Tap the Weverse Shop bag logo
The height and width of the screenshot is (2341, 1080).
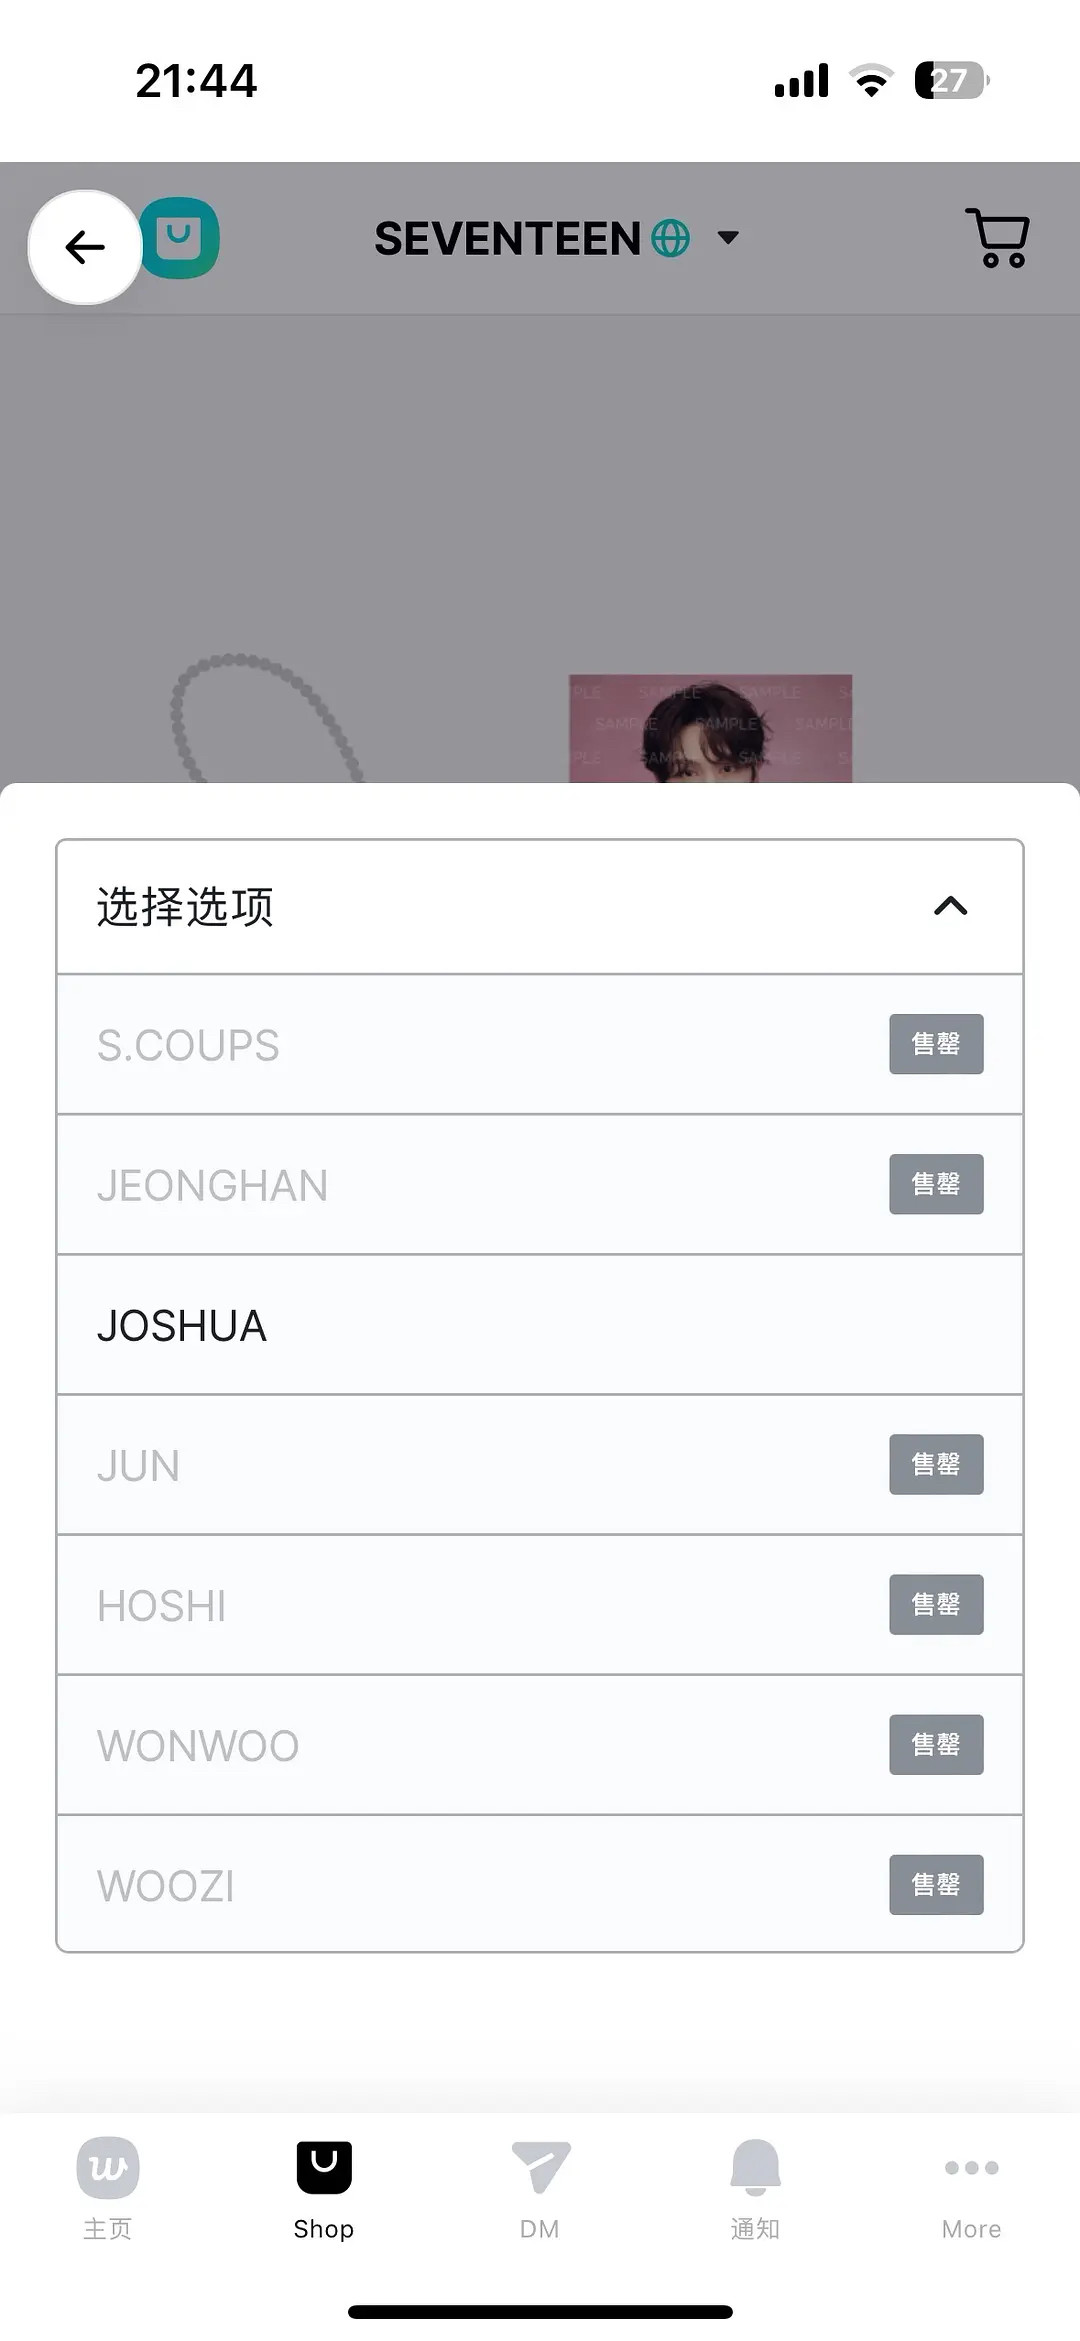coord(180,238)
